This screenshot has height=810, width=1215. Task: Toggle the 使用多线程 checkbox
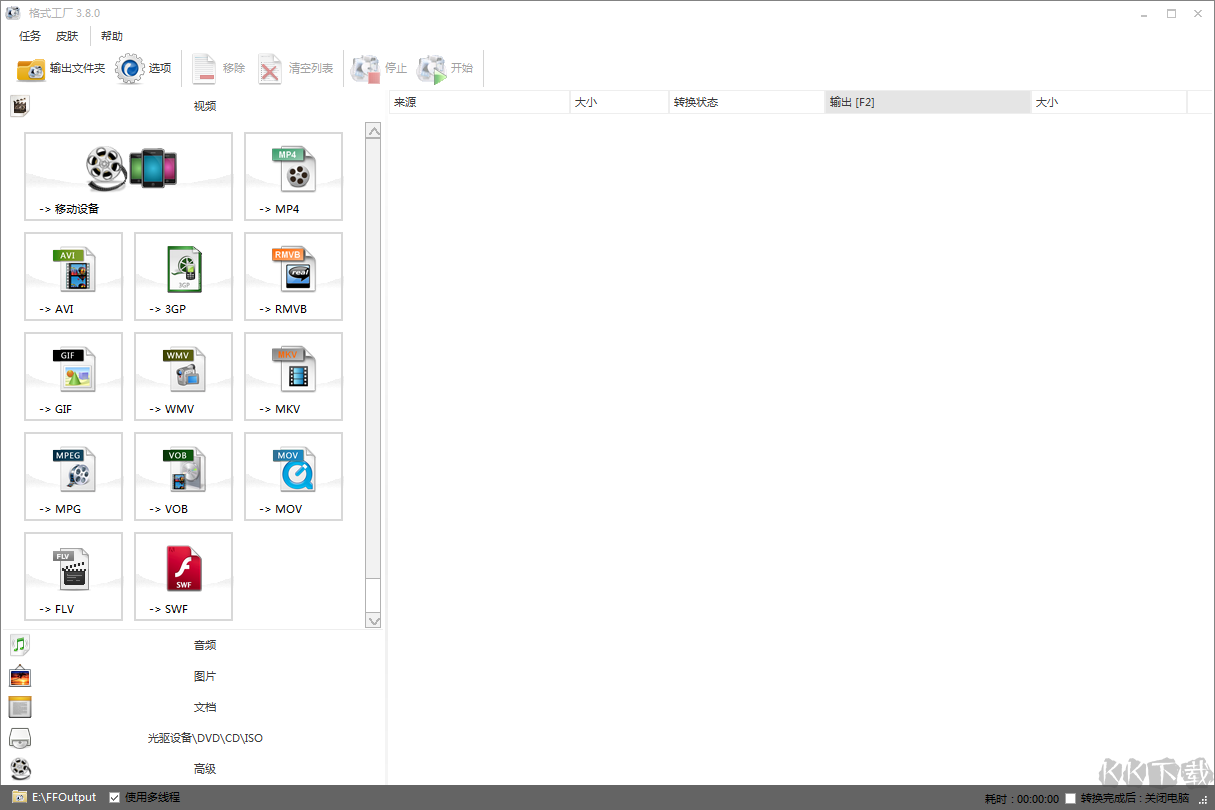pyautogui.click(x=115, y=797)
